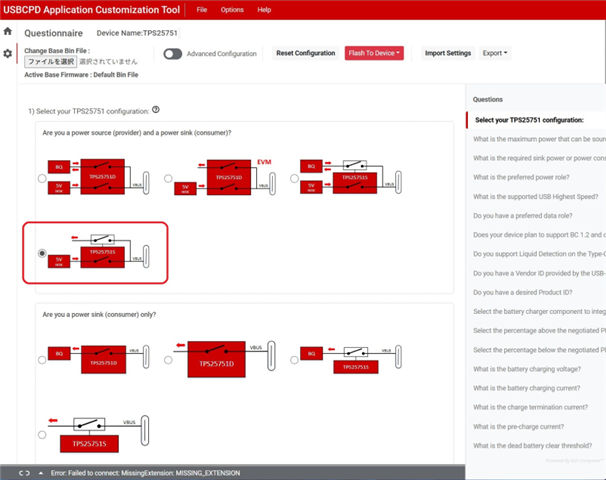
Task: Jump to Vendor ID question
Action: [x=539, y=273]
